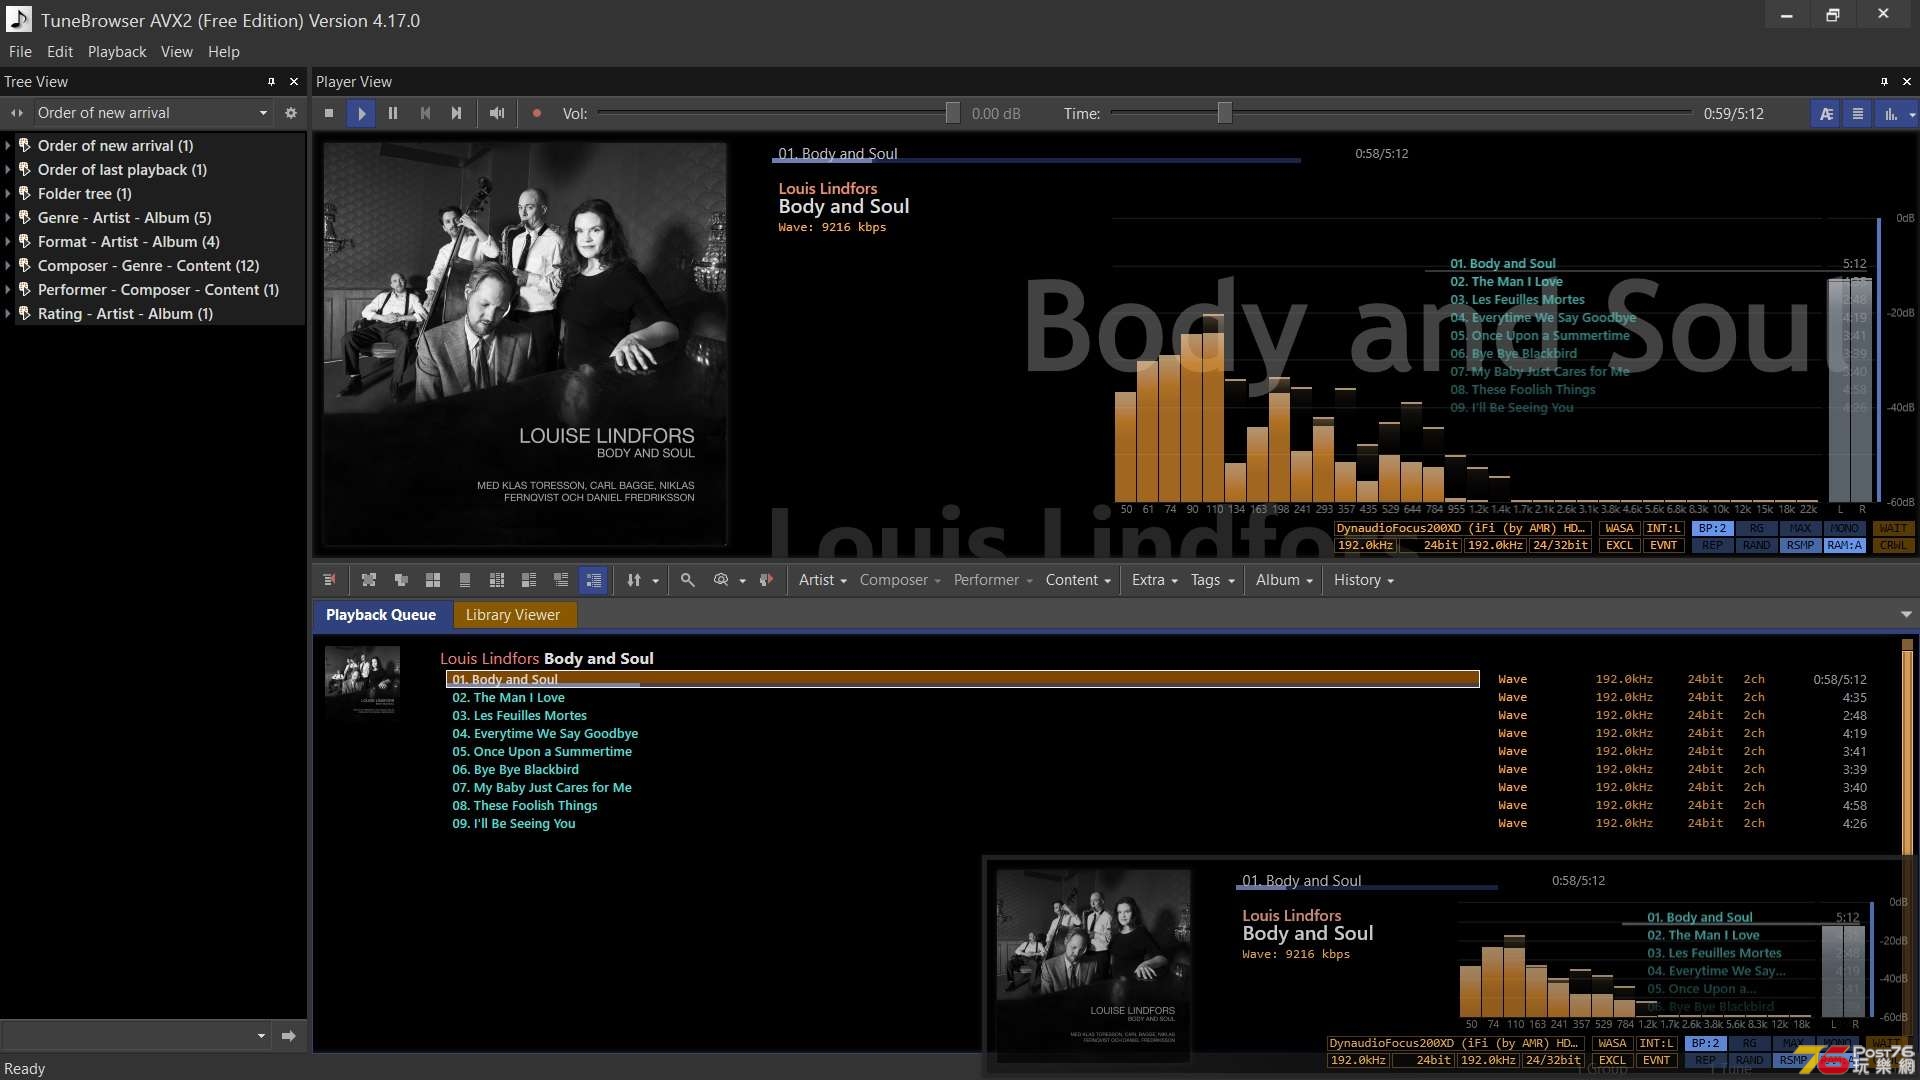Click the Playback Queue tab
Image resolution: width=1920 pixels, height=1080 pixels.
pos(380,615)
